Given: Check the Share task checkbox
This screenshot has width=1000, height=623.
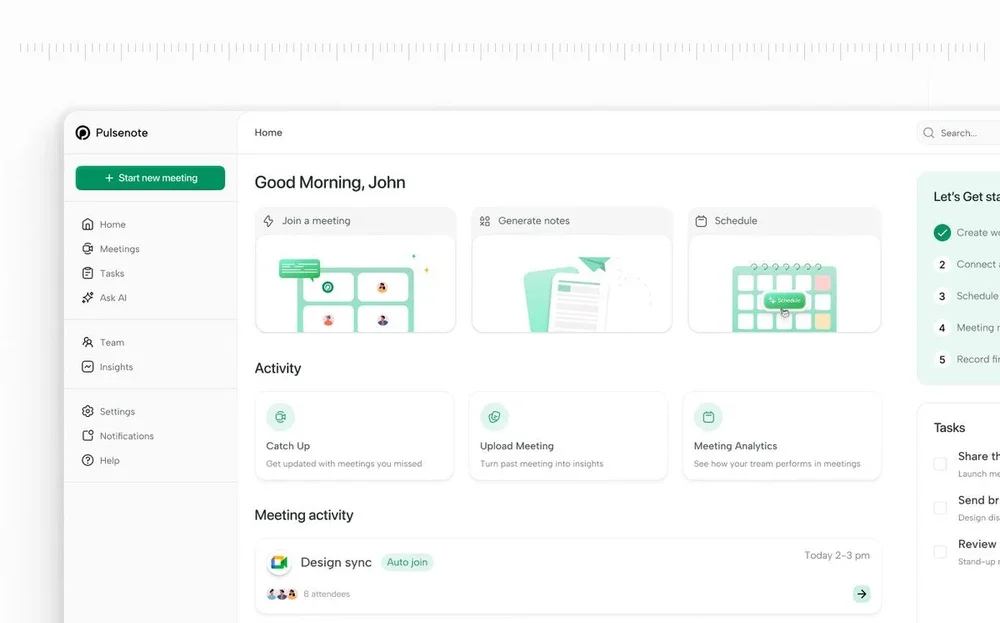Looking at the screenshot, I should click(x=940, y=464).
